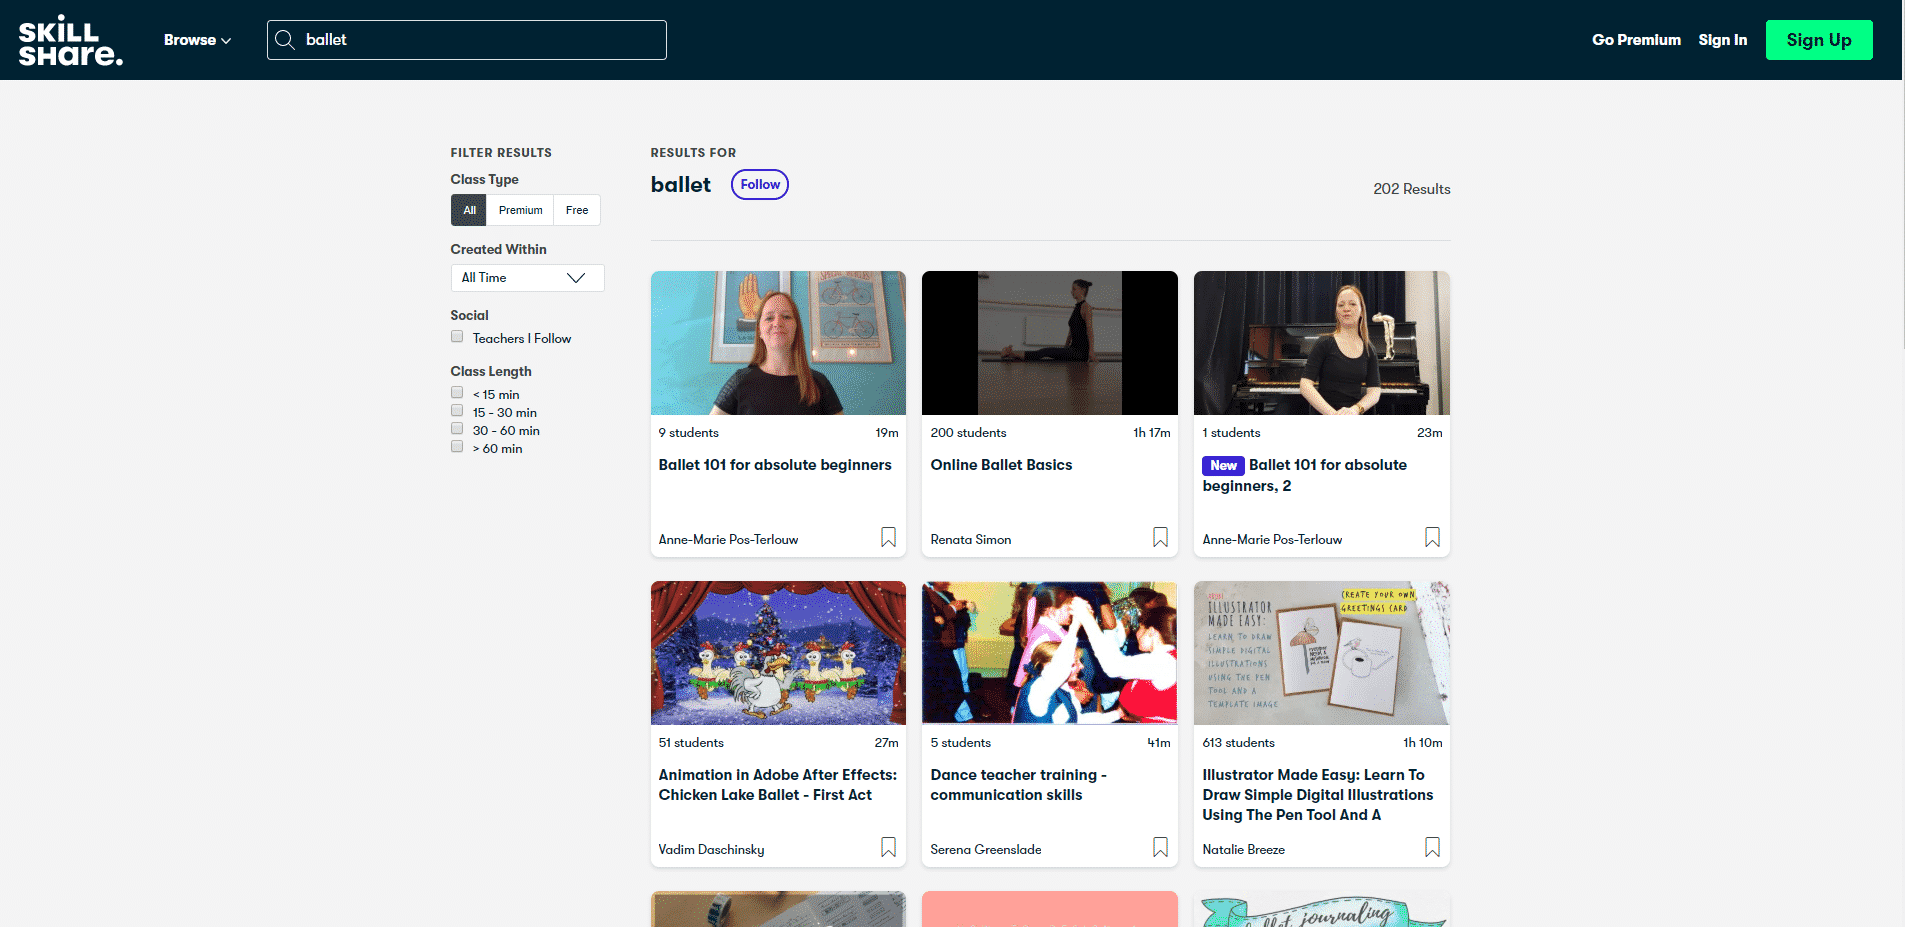Screen dimensions: 1905x927
Task: Bookmark Ballet 101 for absolute beginners class
Action: (888, 538)
